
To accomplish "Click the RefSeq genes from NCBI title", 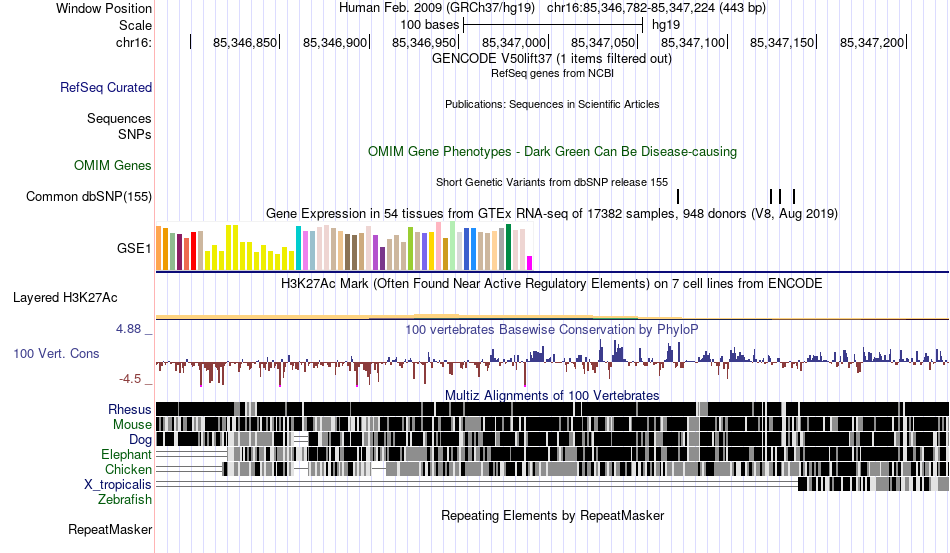I will (x=552, y=73).
